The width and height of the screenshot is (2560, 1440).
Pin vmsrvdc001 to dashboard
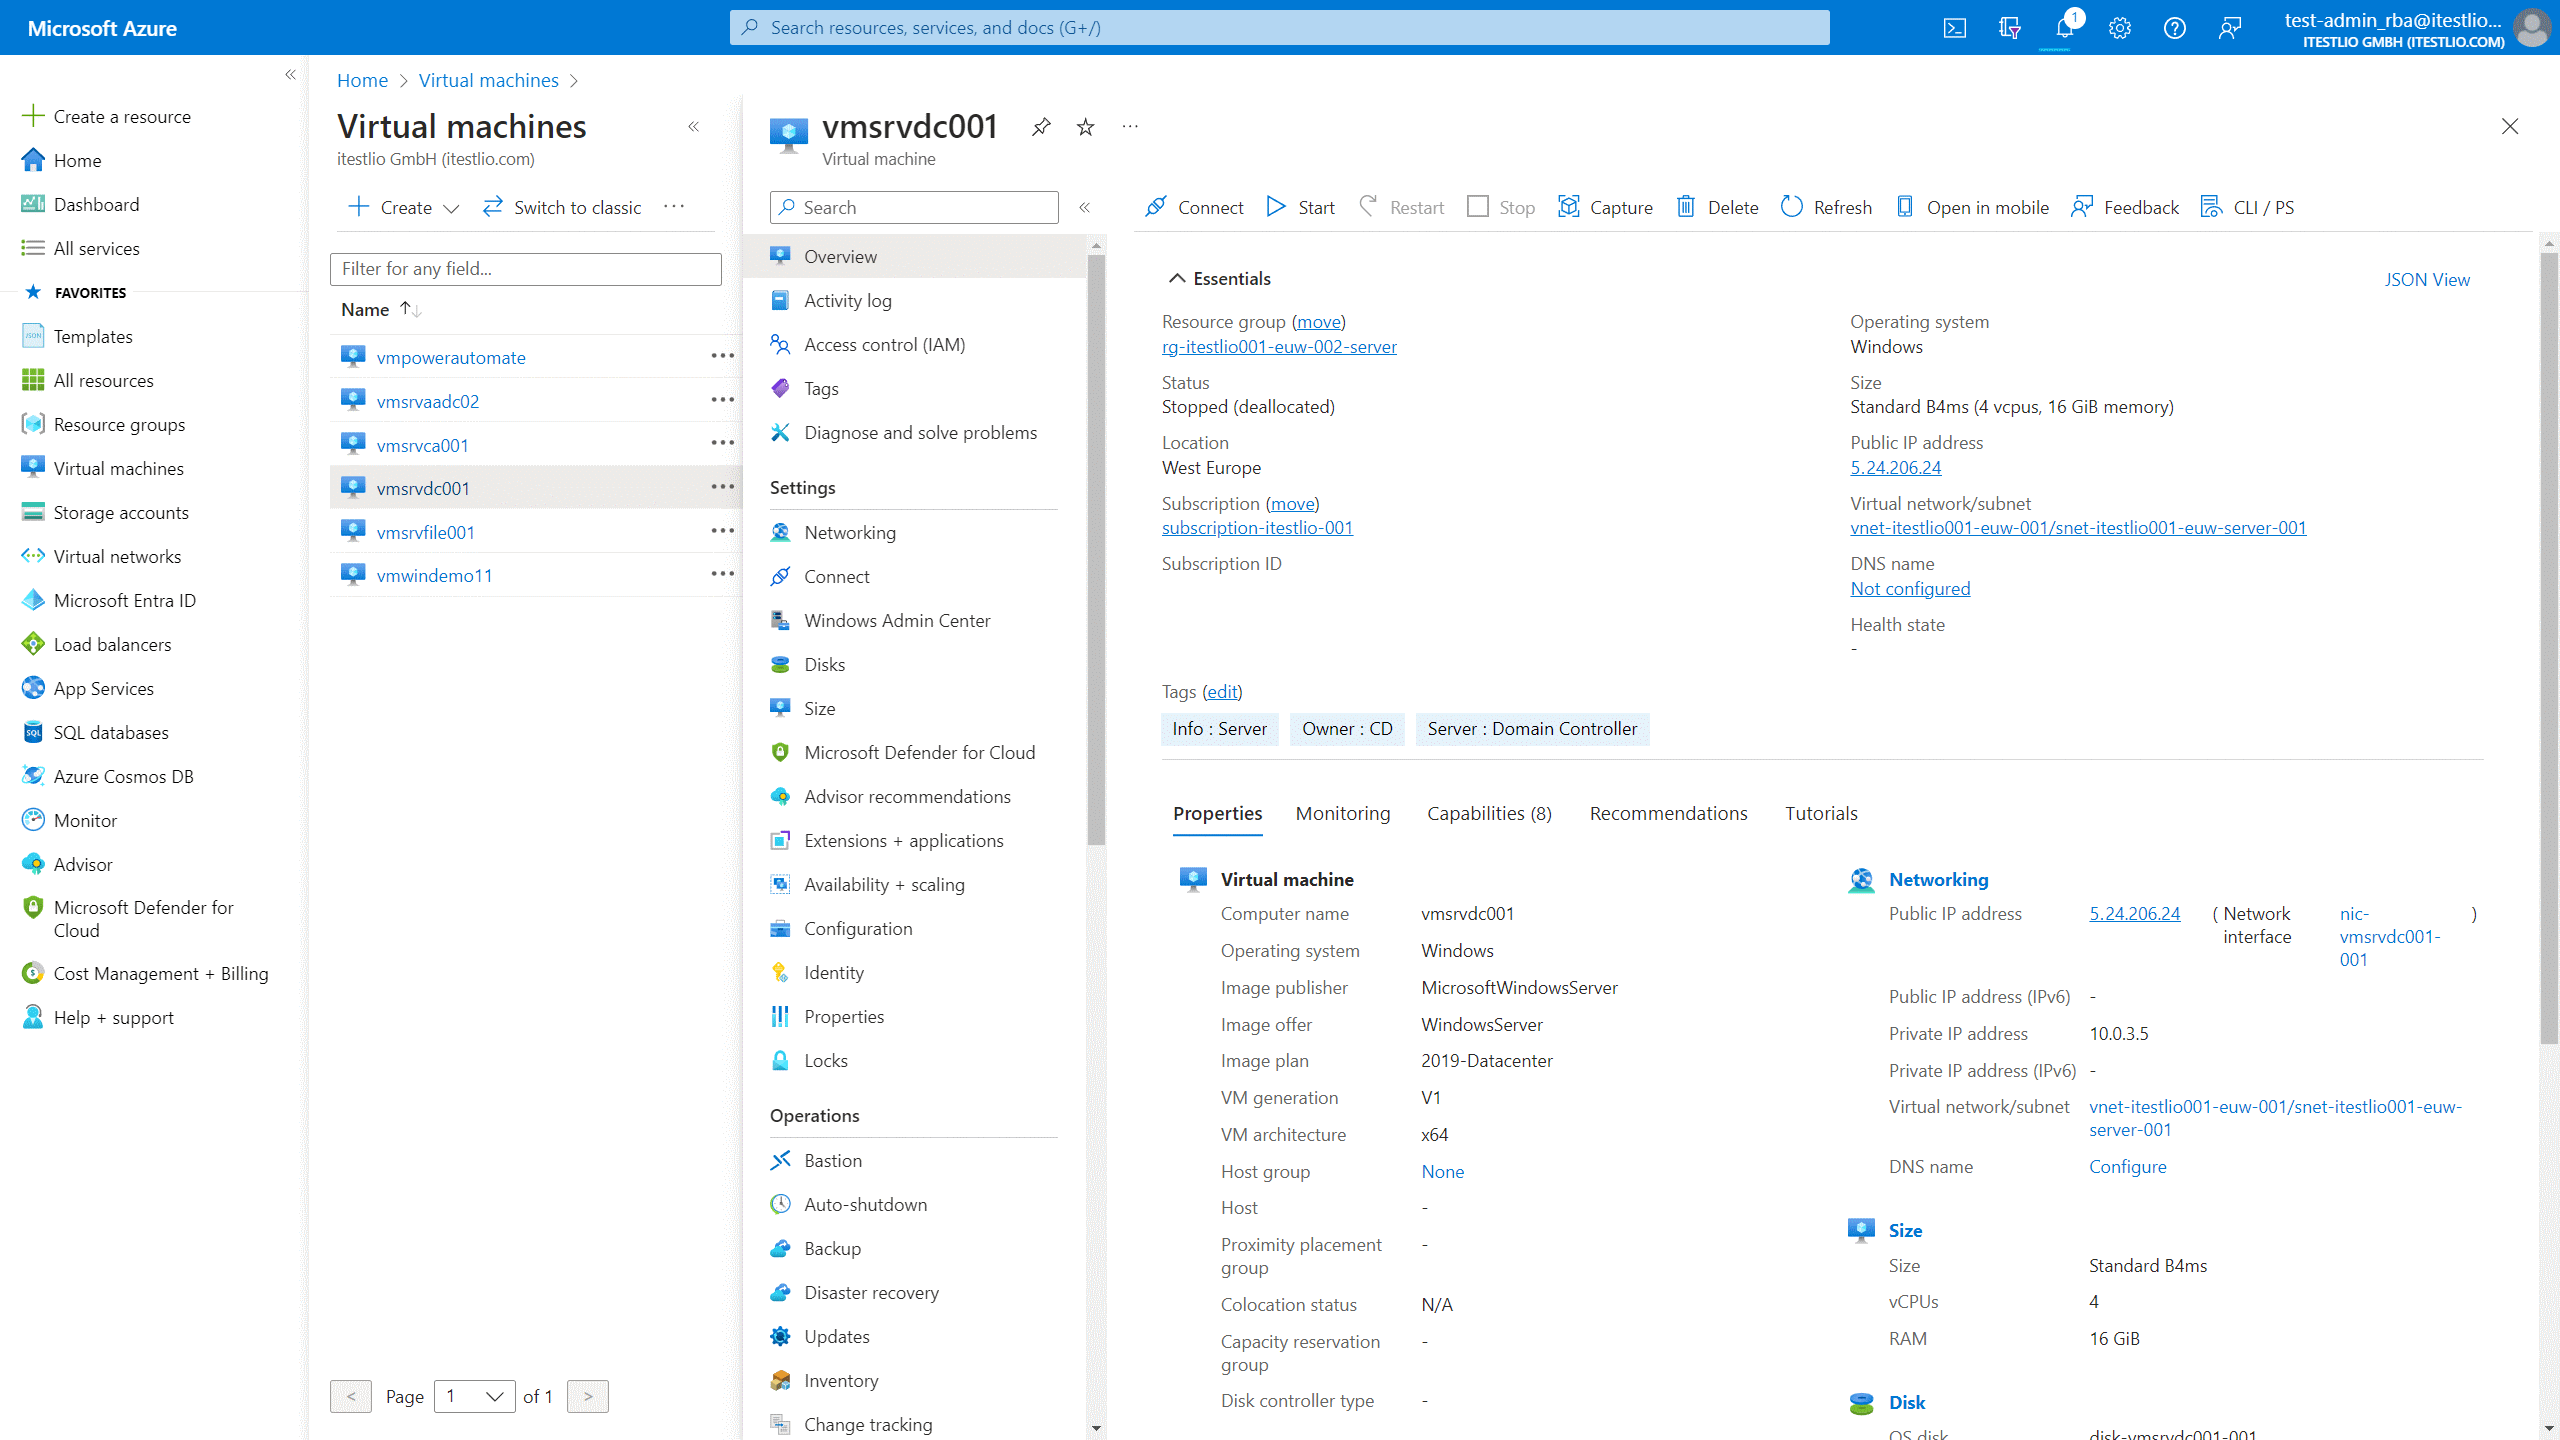tap(1041, 126)
